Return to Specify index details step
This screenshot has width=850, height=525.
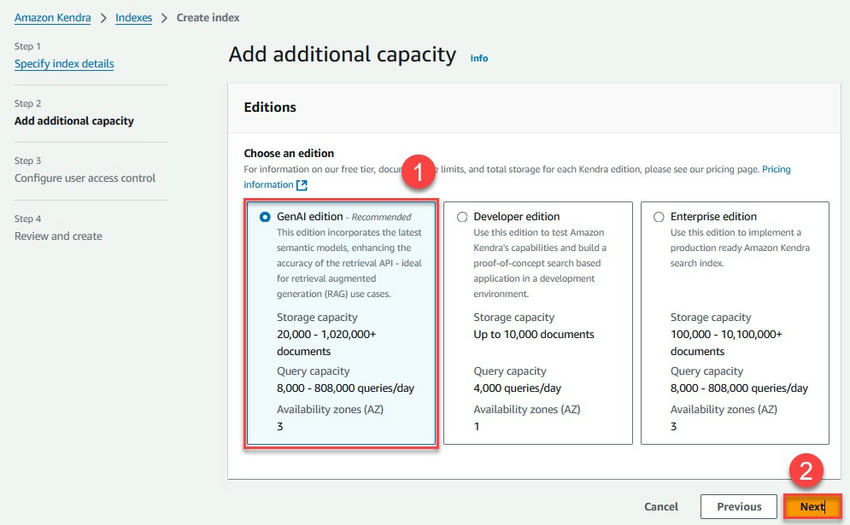pyautogui.click(x=64, y=64)
